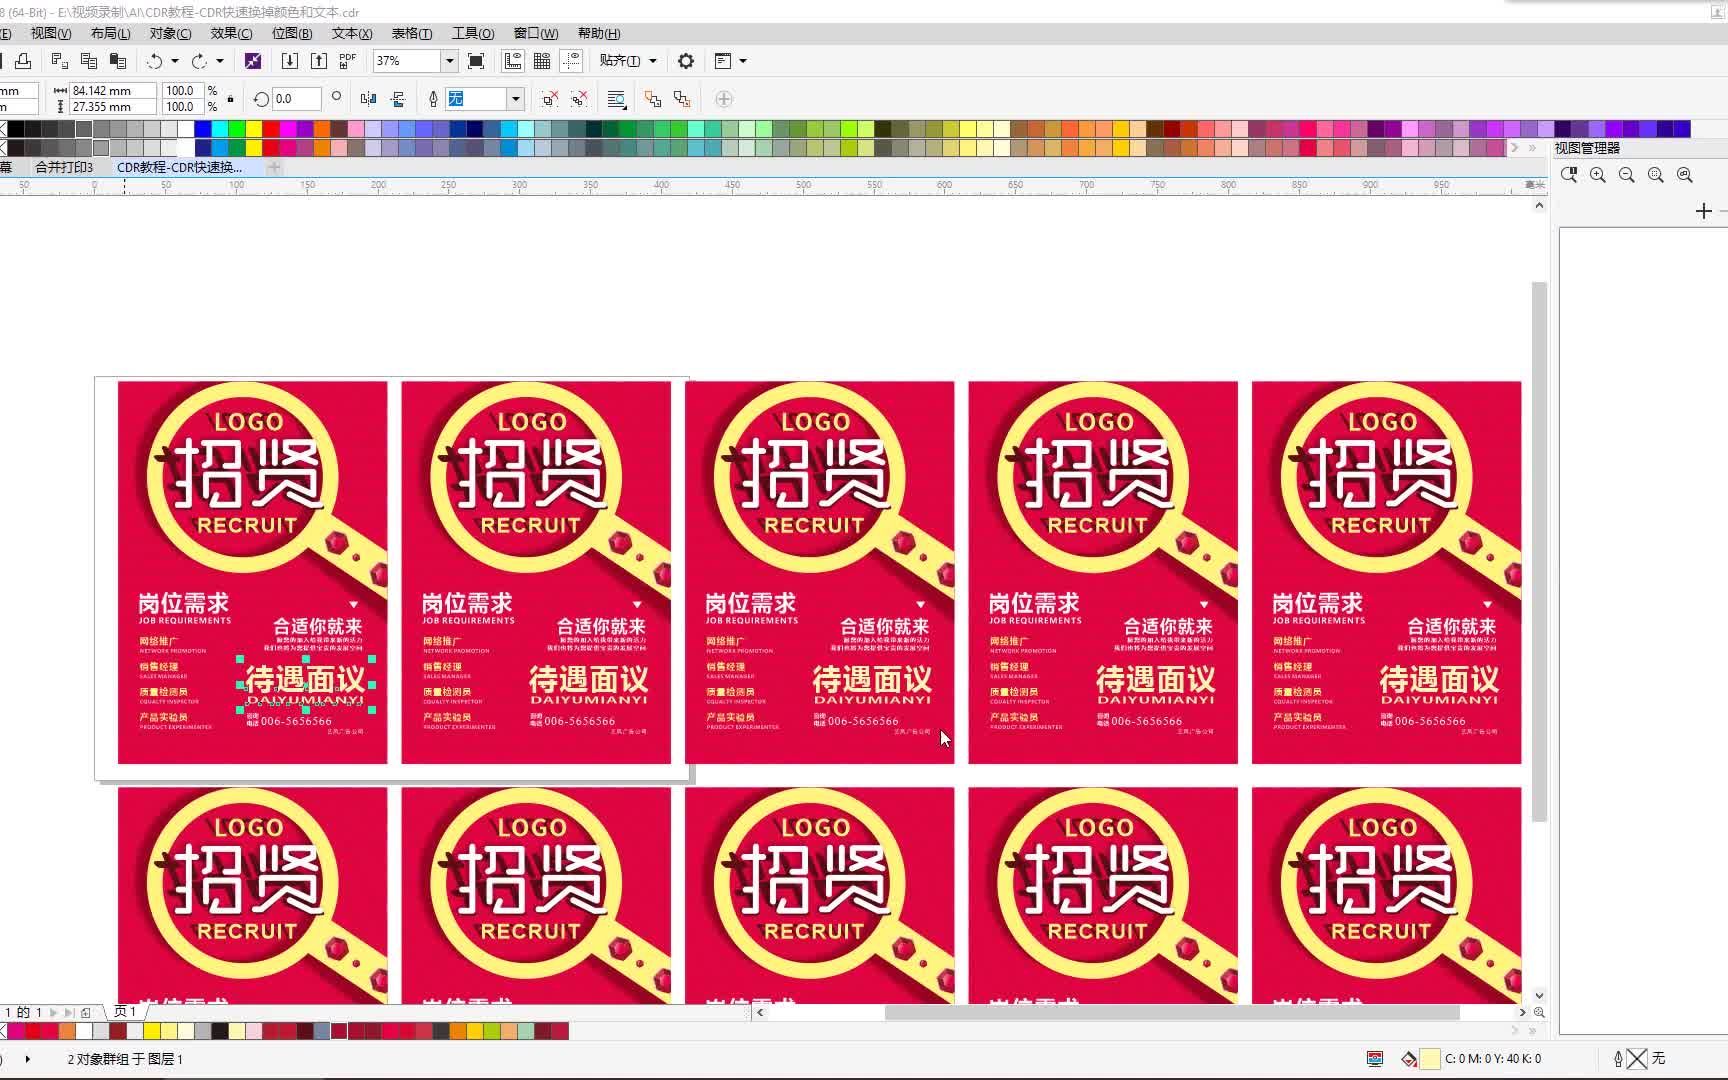Click the Zoom one-shot icon in View Manager
Screen dimensions: 1728x1080
(x=1569, y=175)
